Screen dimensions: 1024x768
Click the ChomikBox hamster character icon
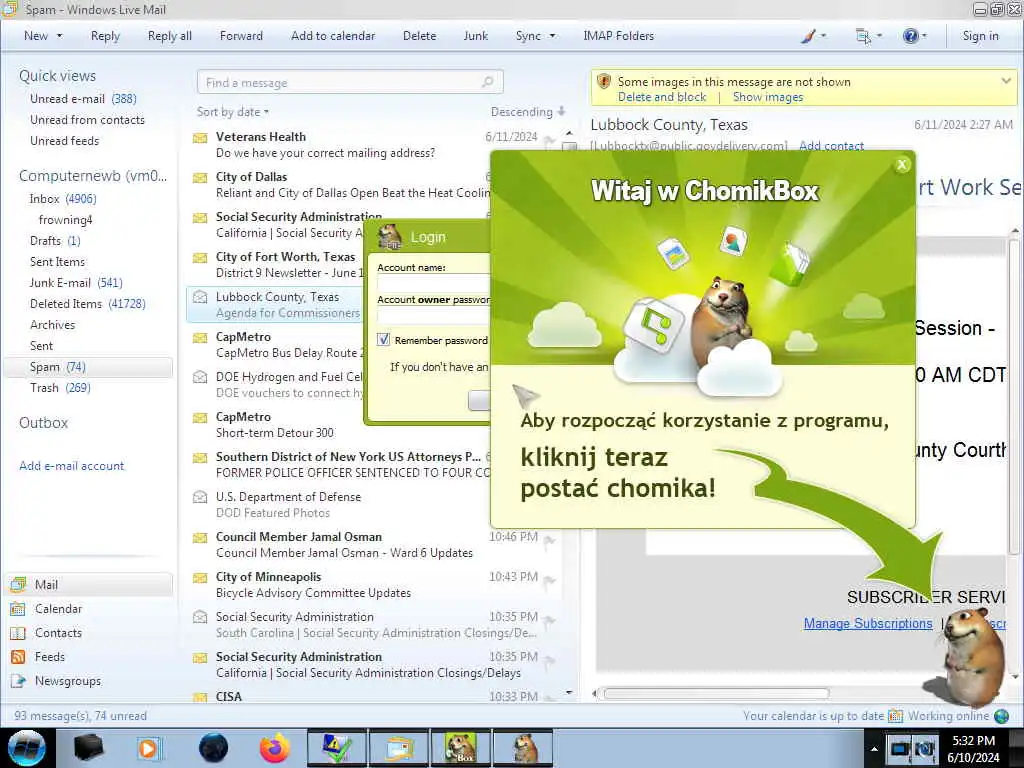(x=973, y=656)
